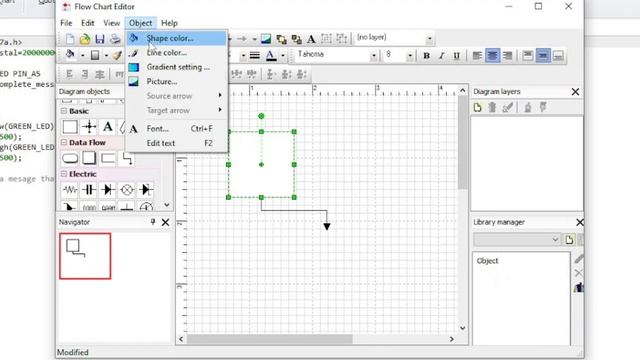The image size is (640, 360).
Task: Open the Tahoma font name dropdown
Action: click(x=373, y=56)
